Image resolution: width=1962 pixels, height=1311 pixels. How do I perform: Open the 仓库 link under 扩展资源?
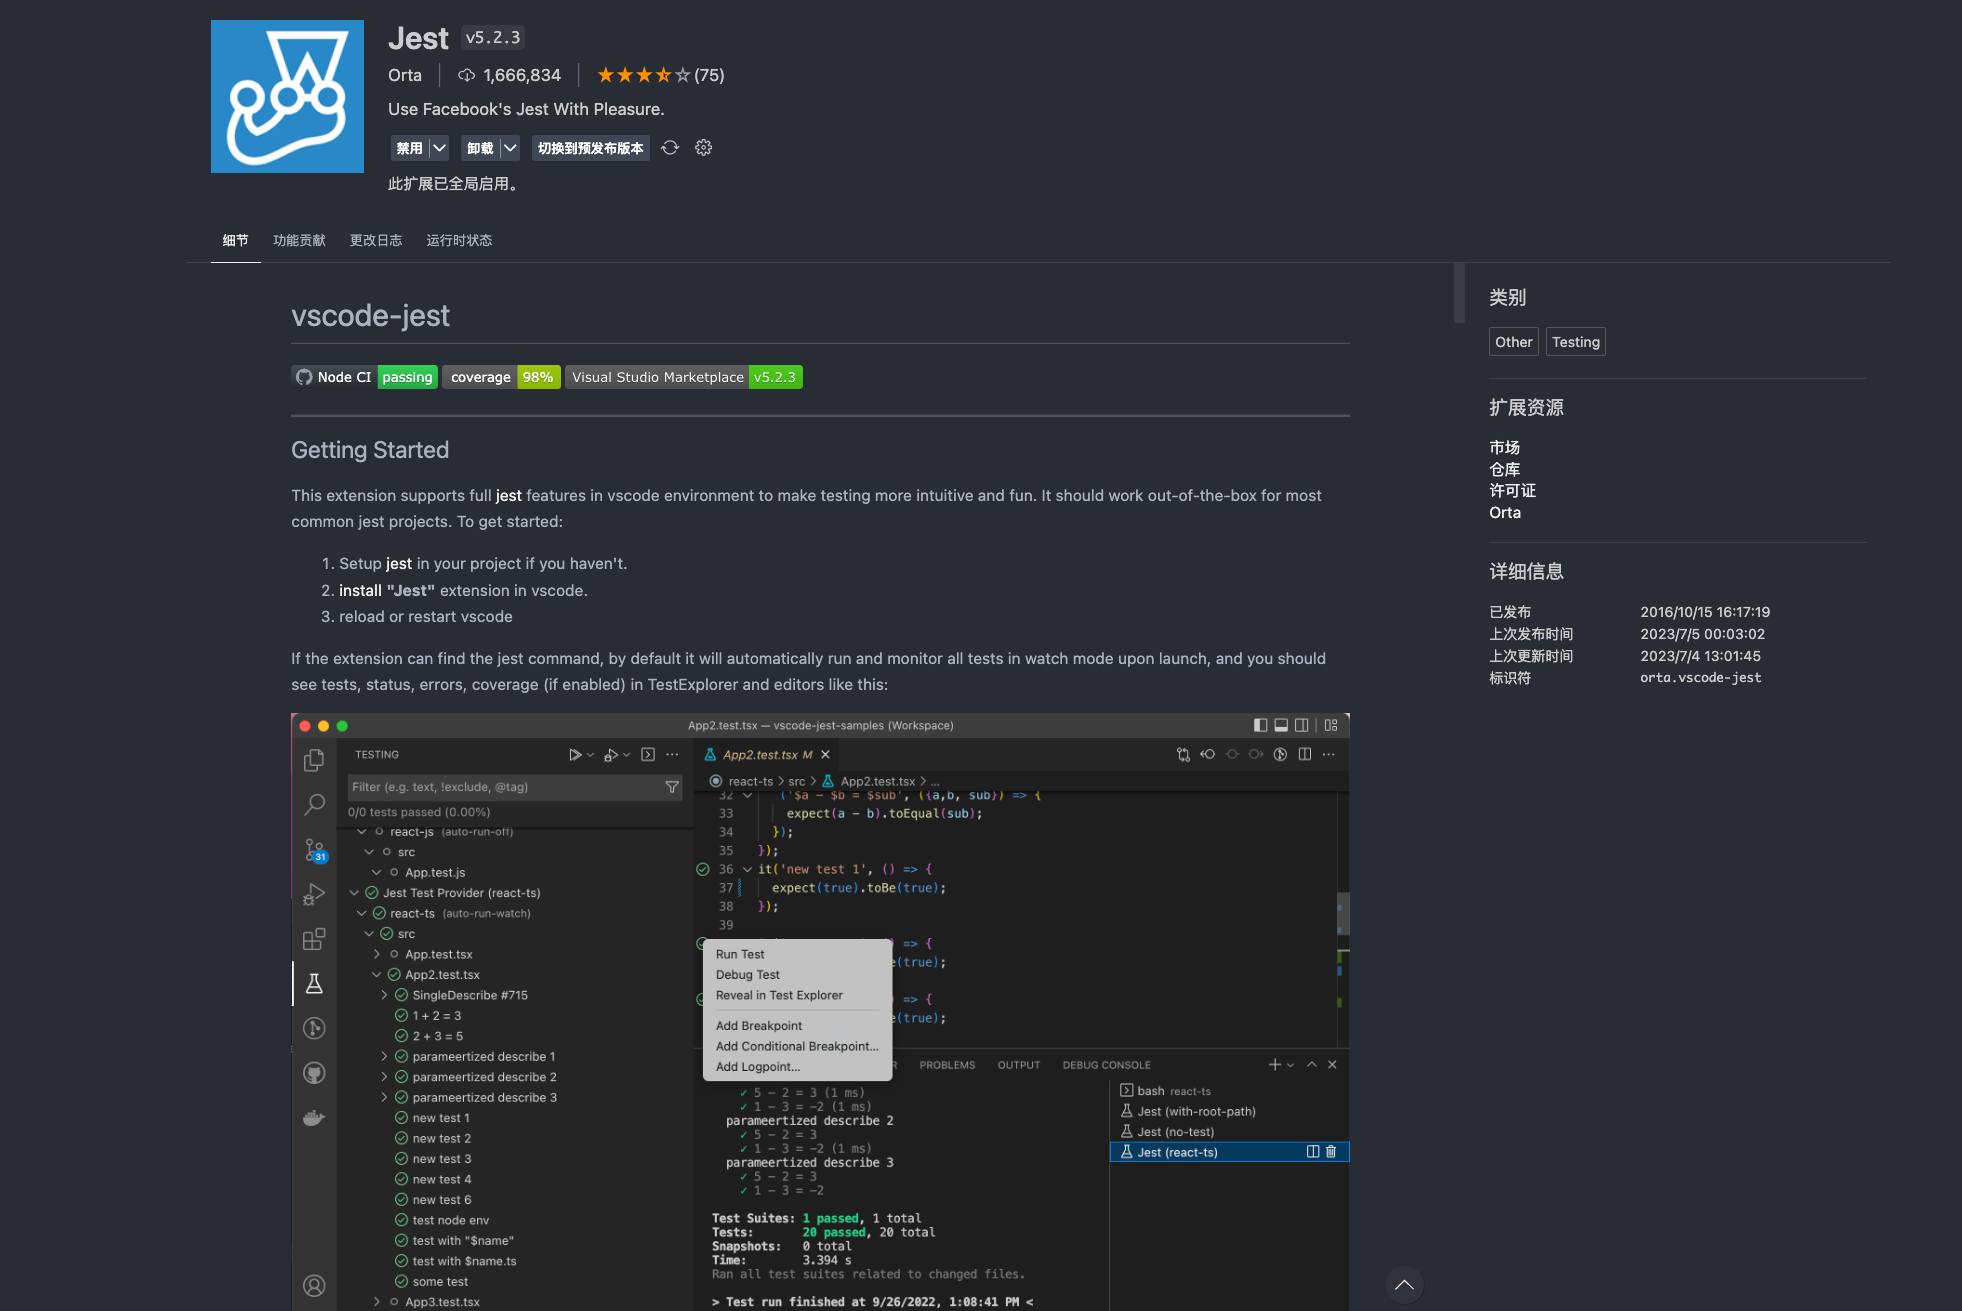pos(1505,469)
